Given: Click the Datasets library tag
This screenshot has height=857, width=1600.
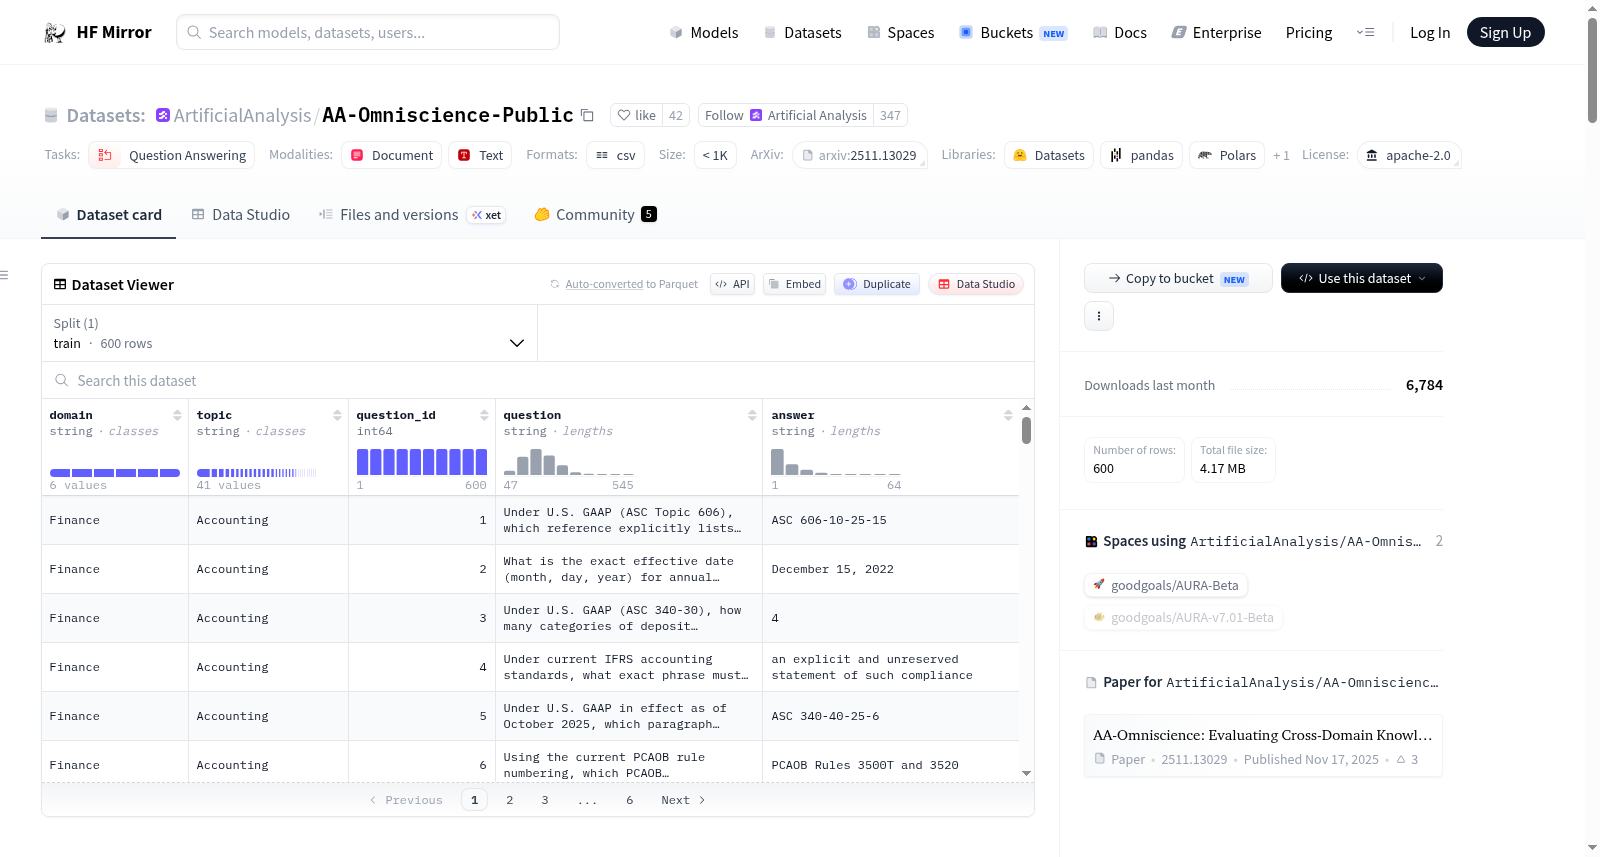Looking at the screenshot, I should click(1049, 155).
